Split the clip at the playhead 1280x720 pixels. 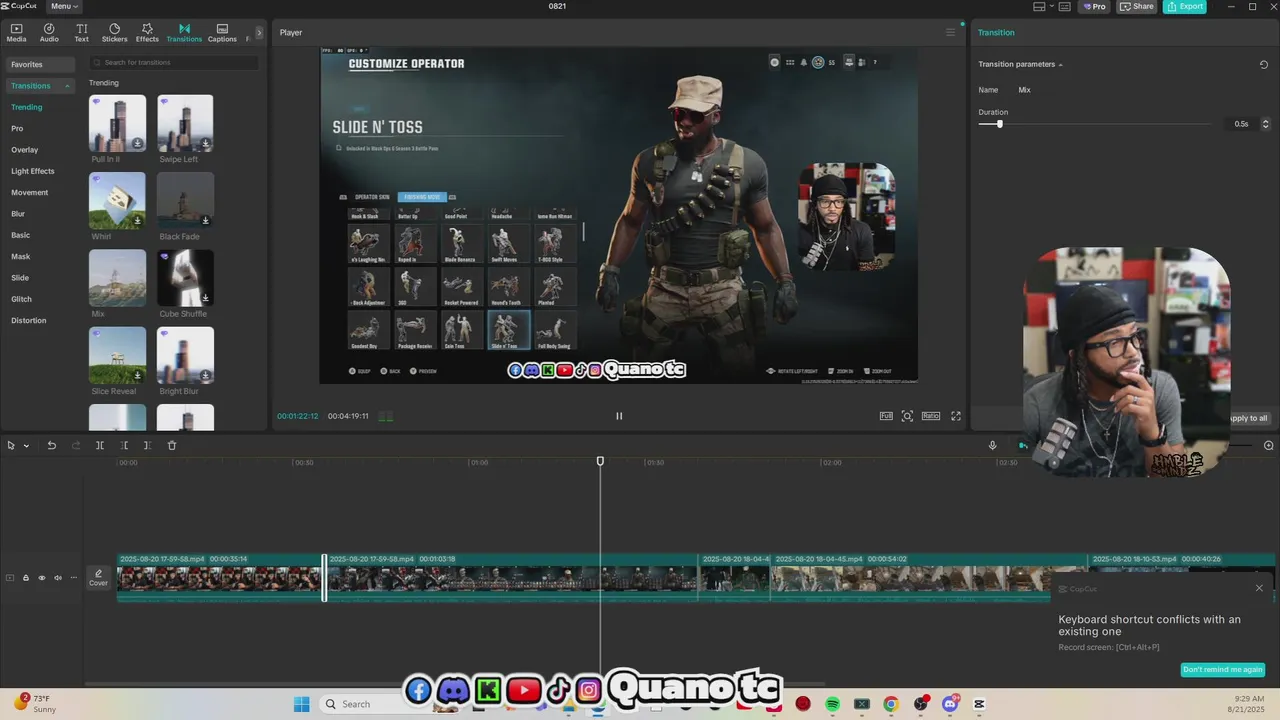coord(100,445)
